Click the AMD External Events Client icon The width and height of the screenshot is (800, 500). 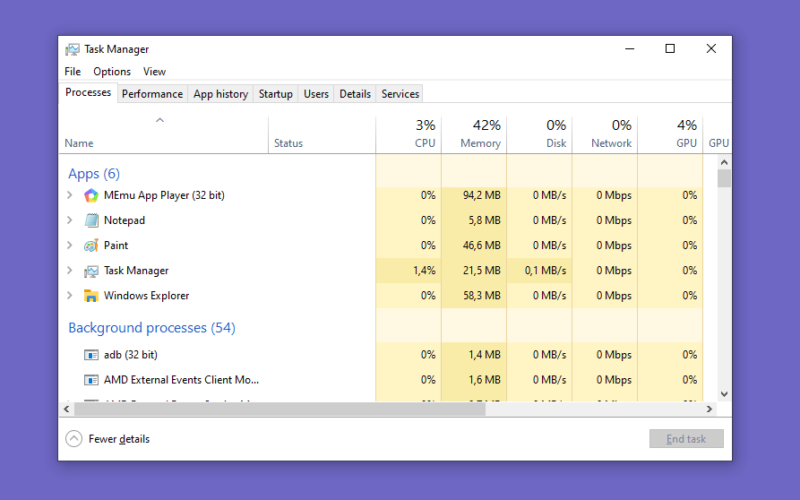(91, 380)
